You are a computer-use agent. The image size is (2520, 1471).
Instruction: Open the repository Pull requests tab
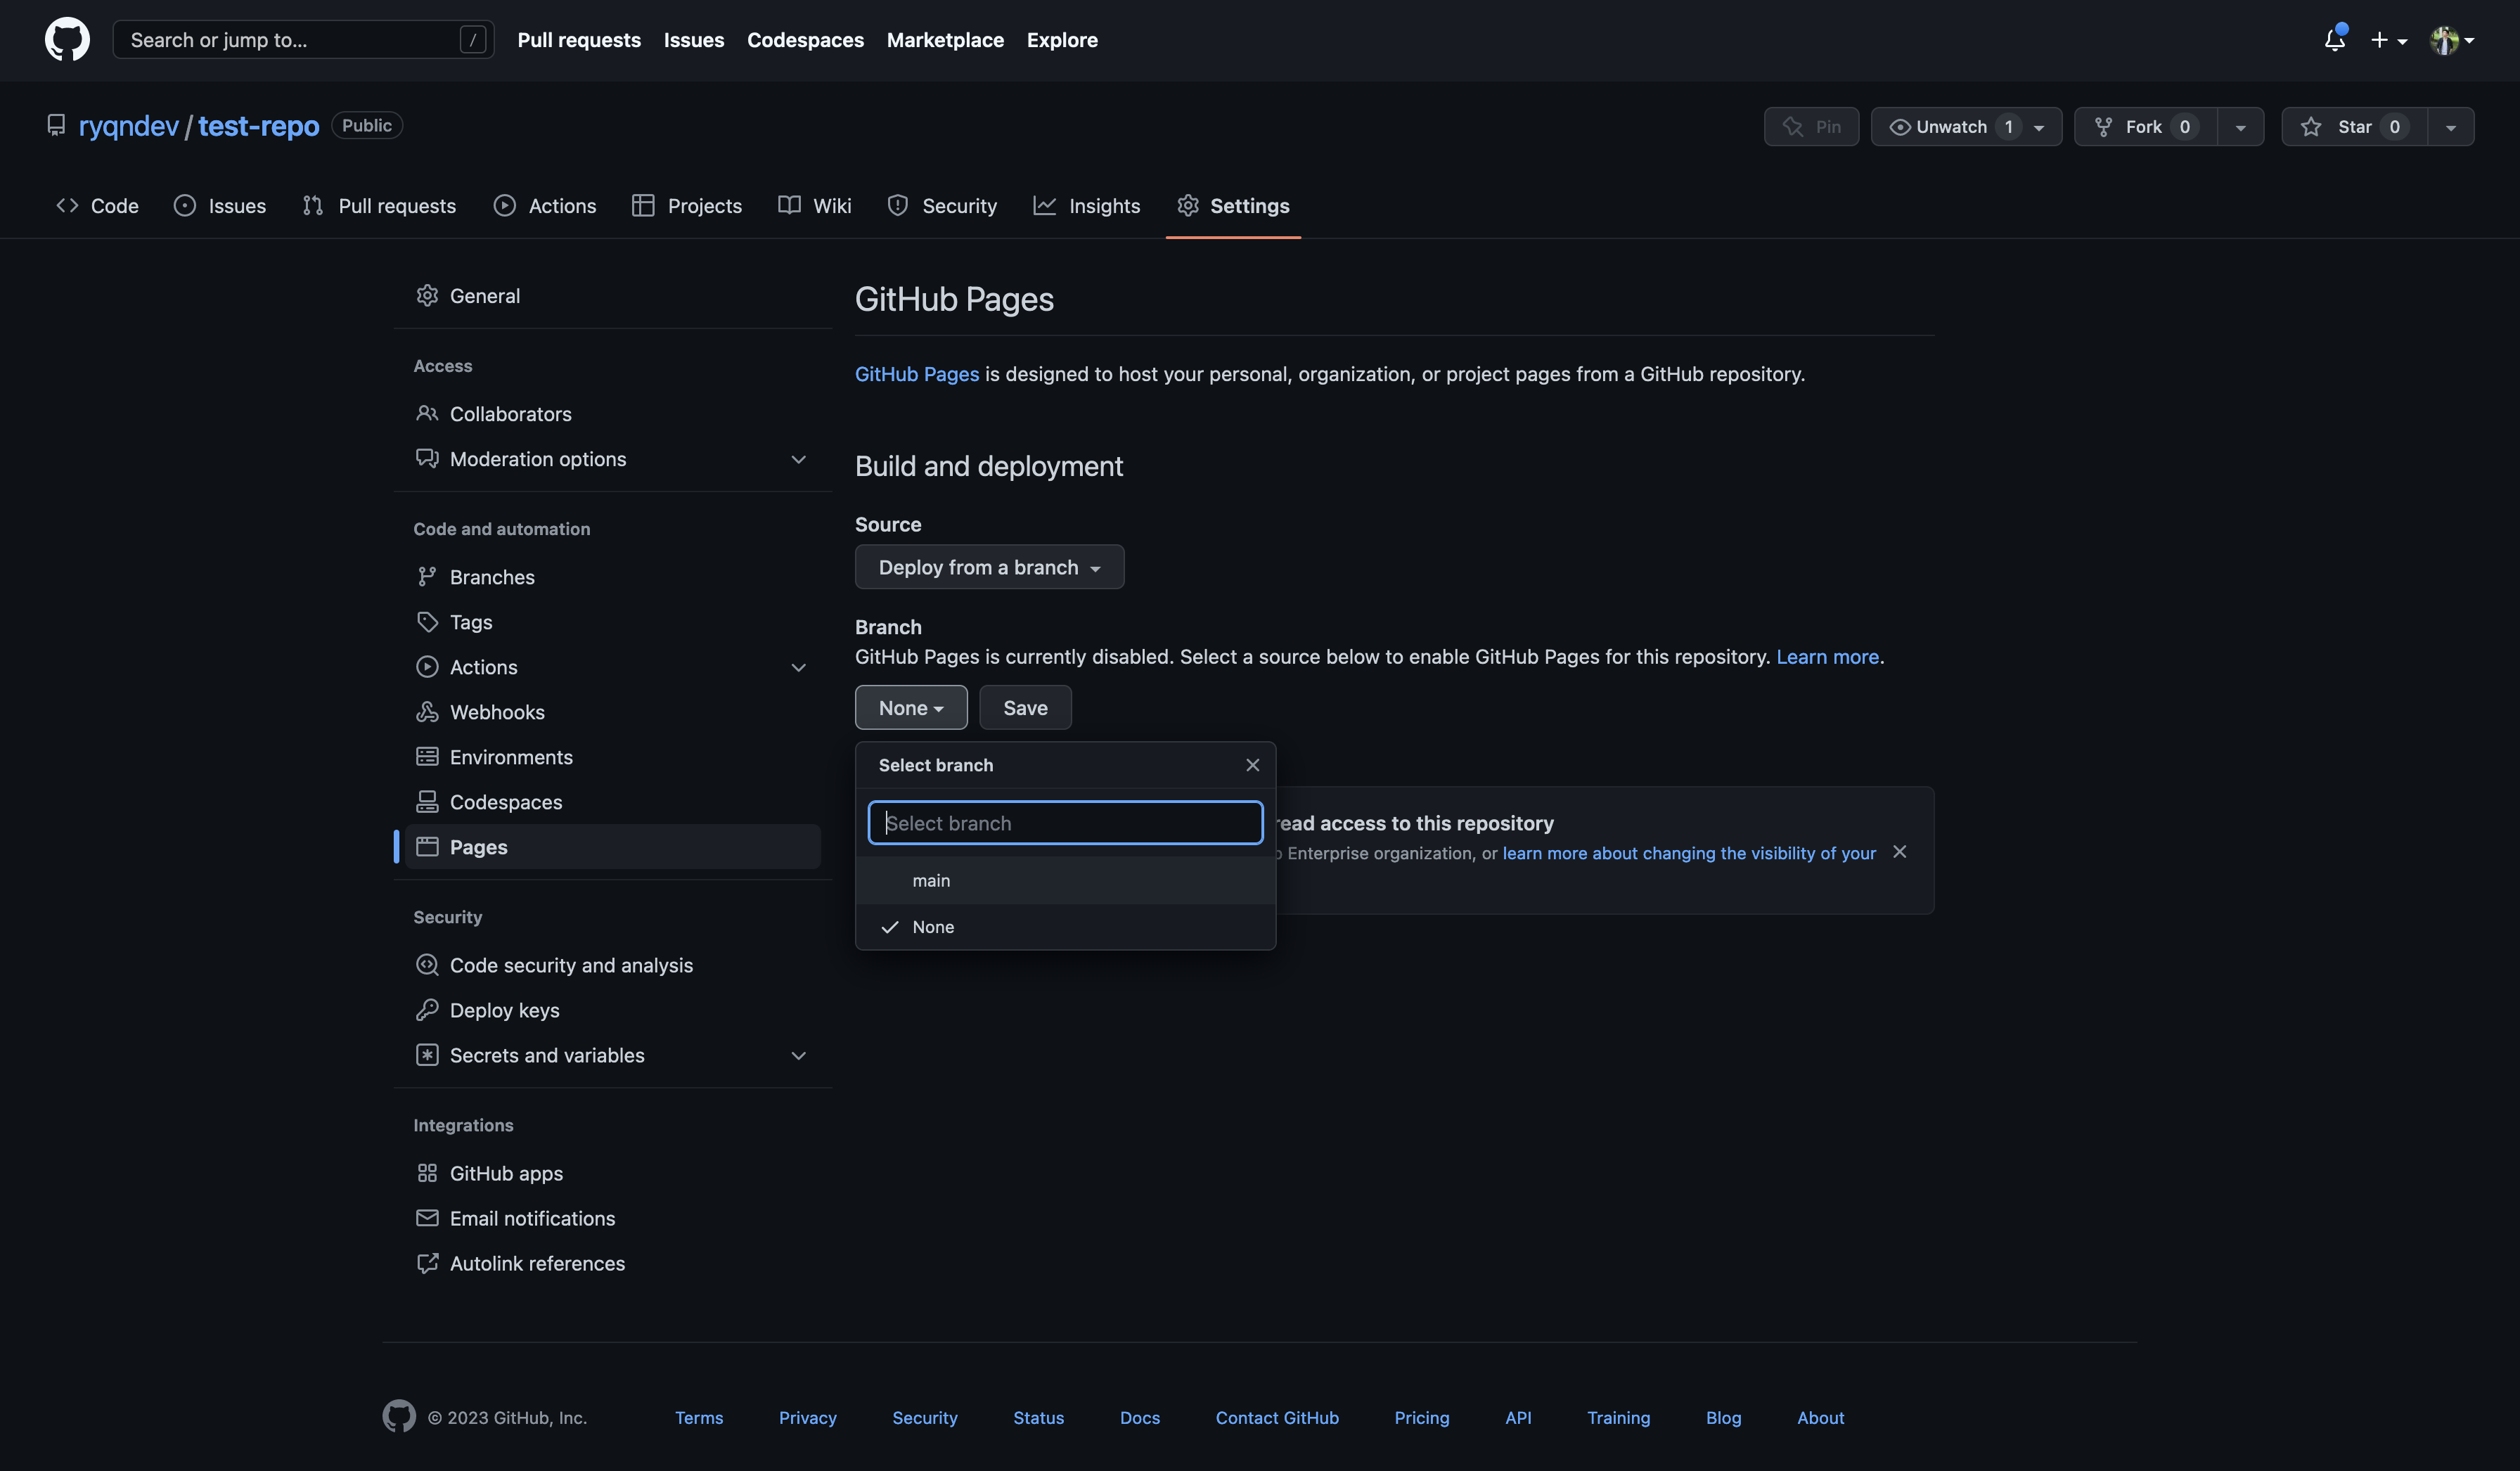pos(380,206)
